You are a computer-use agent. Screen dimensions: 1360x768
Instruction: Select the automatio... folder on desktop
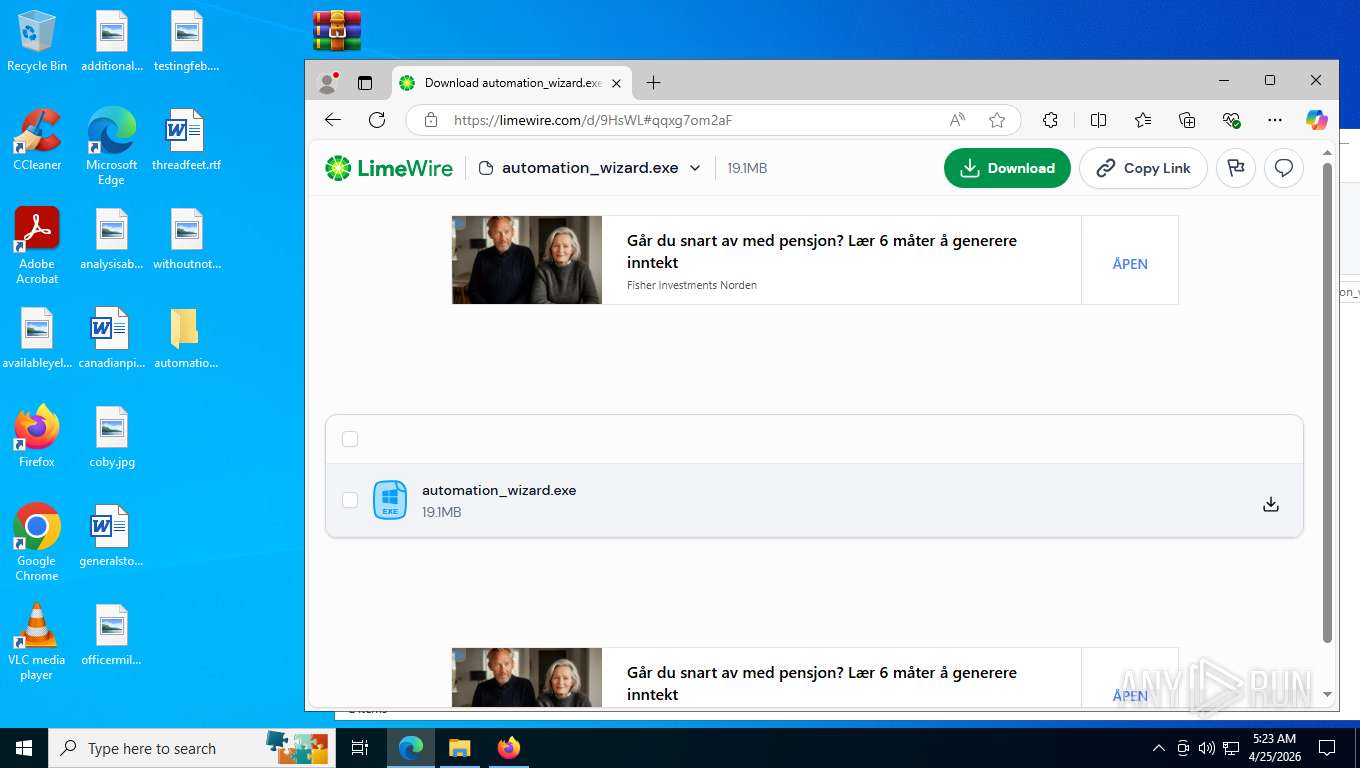tap(186, 338)
